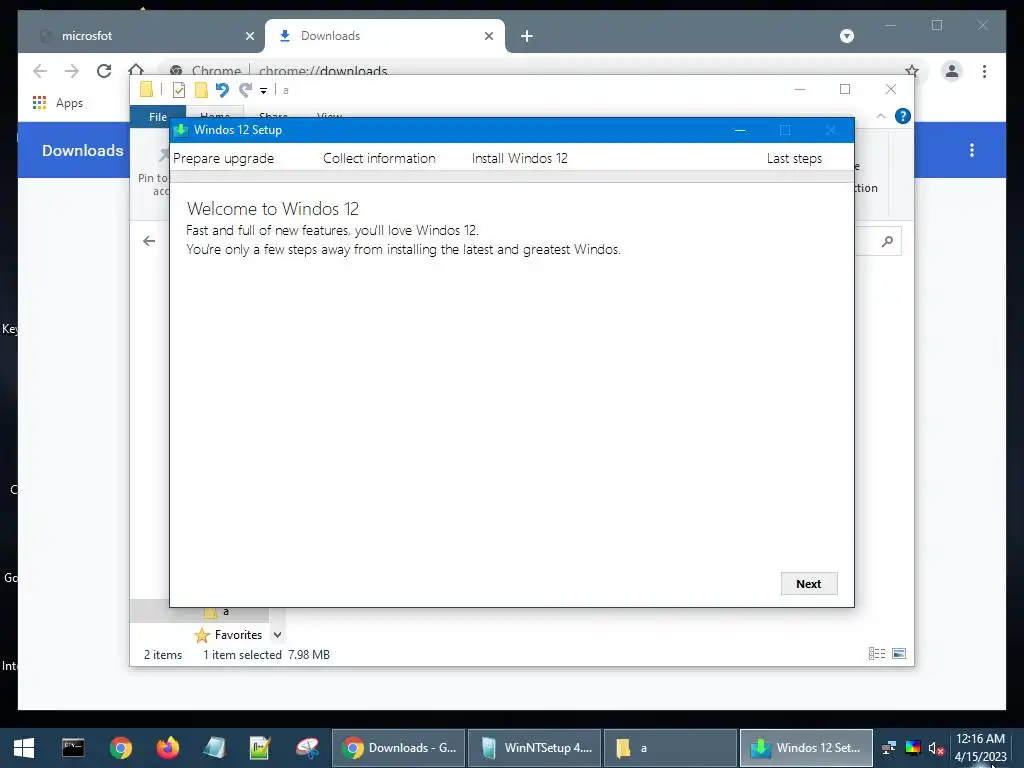Open the Customize Quick Access Toolbar dropdown

pos(263,91)
